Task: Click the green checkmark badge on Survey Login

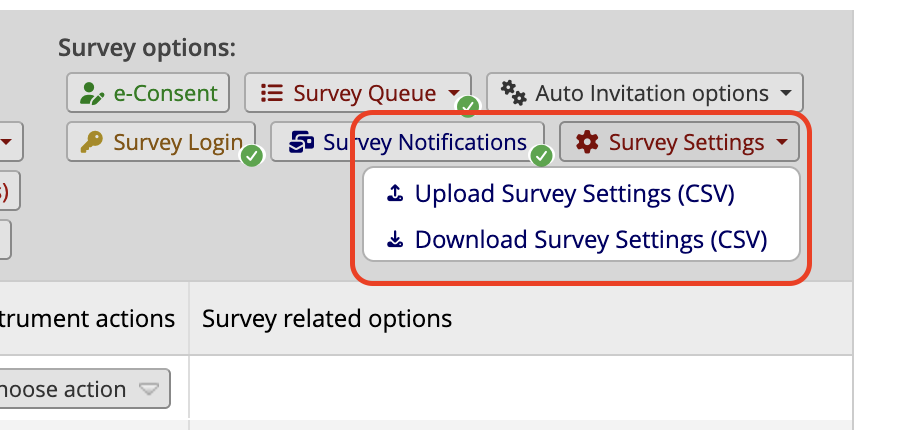Action: click(252, 155)
